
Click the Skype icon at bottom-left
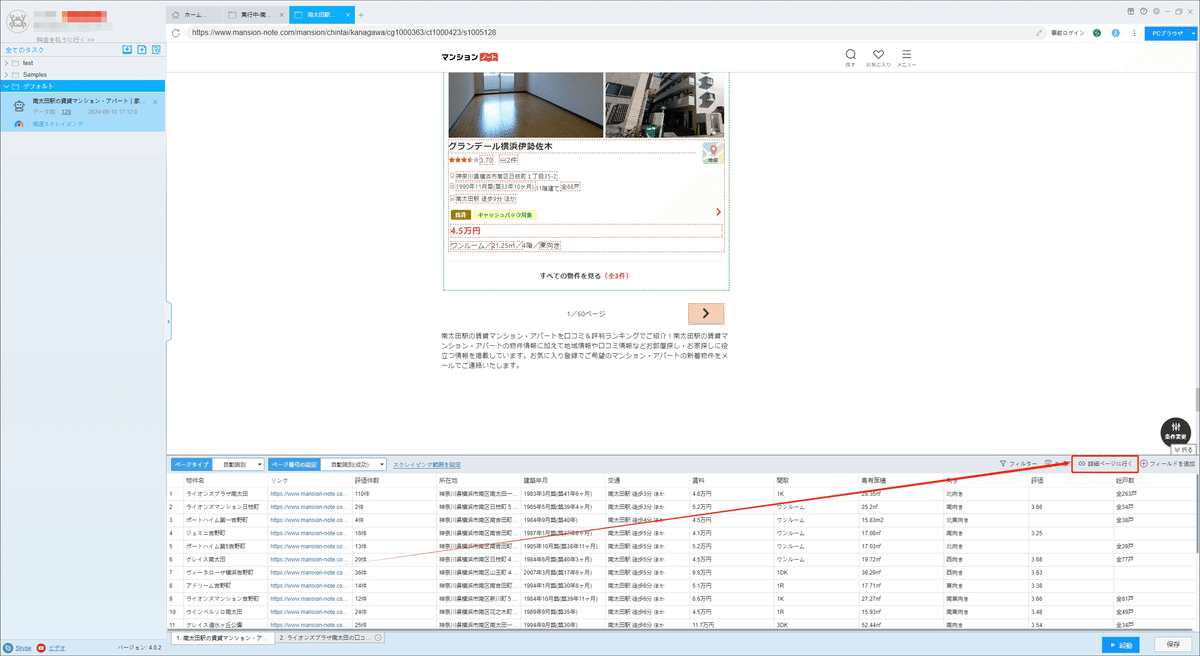coord(8,648)
